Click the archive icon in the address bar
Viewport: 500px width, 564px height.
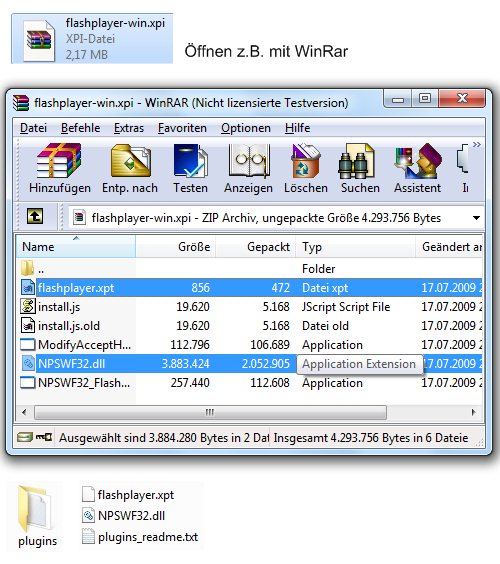click(80, 218)
